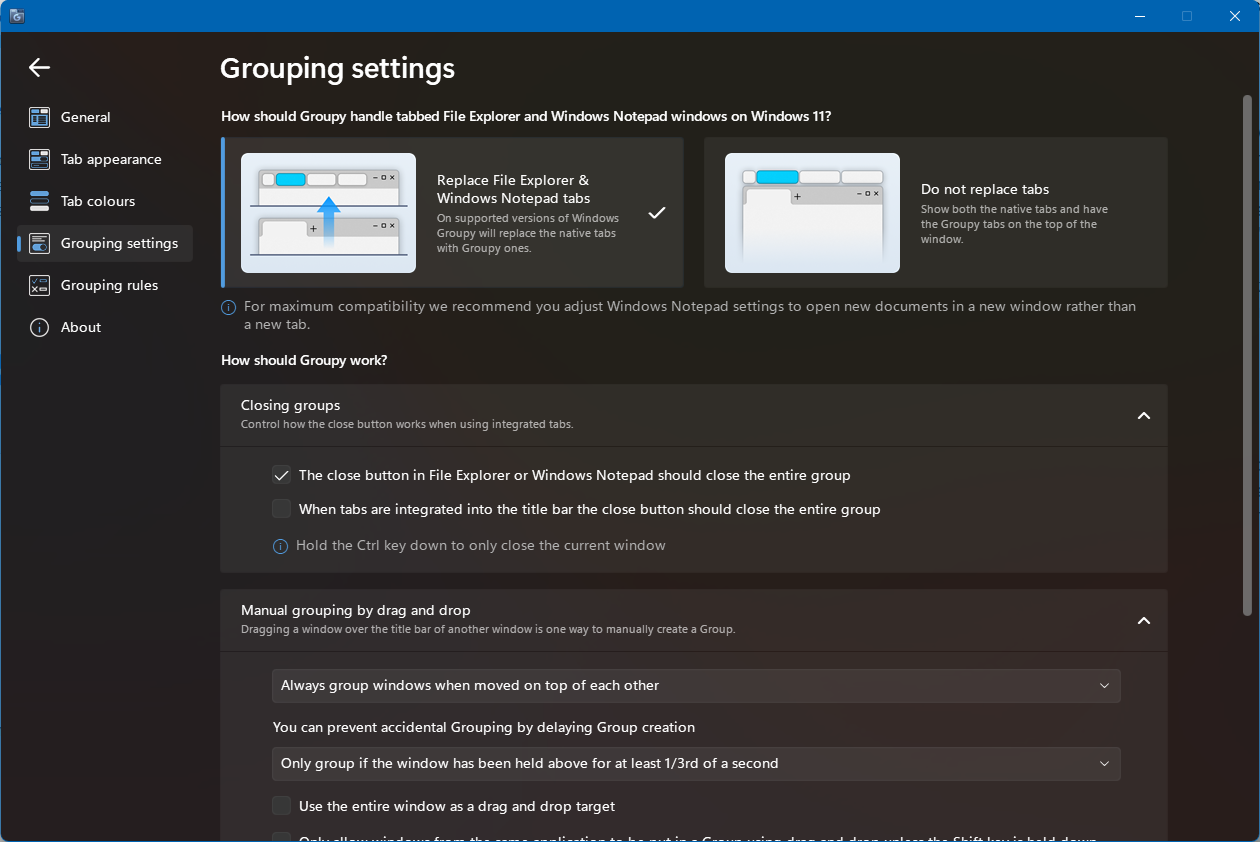
Task: Click the Notepad compatibility recommendation text
Action: [690, 315]
